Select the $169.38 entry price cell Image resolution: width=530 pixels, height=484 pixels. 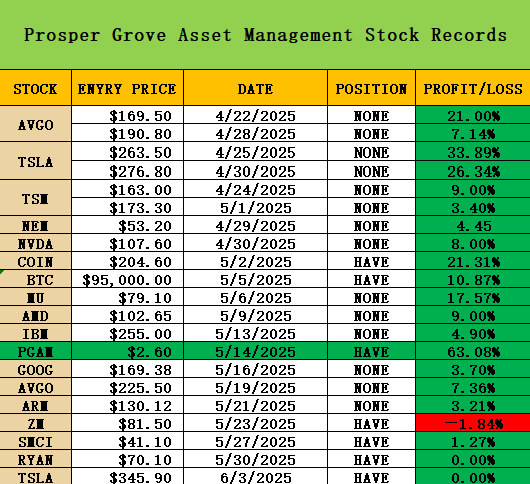(x=127, y=369)
